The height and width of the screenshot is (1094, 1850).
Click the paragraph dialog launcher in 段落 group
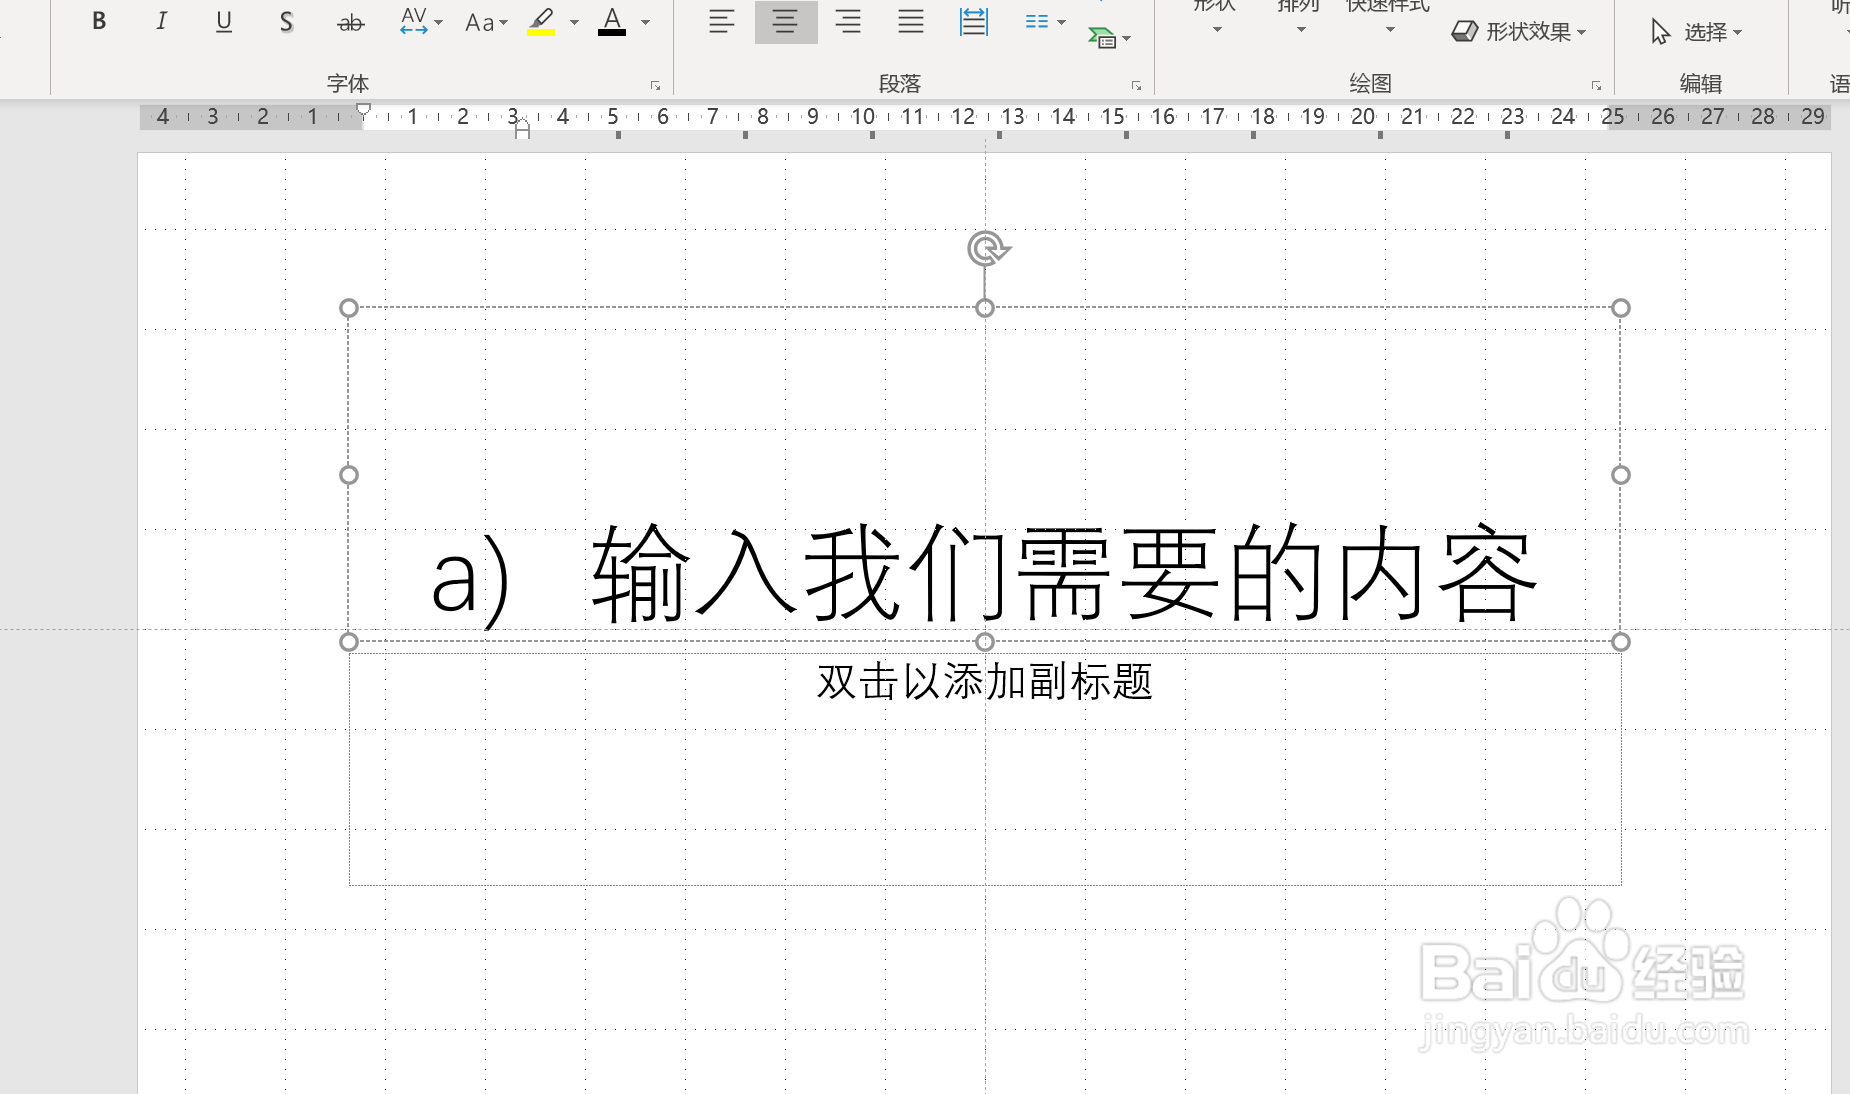pyautogui.click(x=1137, y=85)
